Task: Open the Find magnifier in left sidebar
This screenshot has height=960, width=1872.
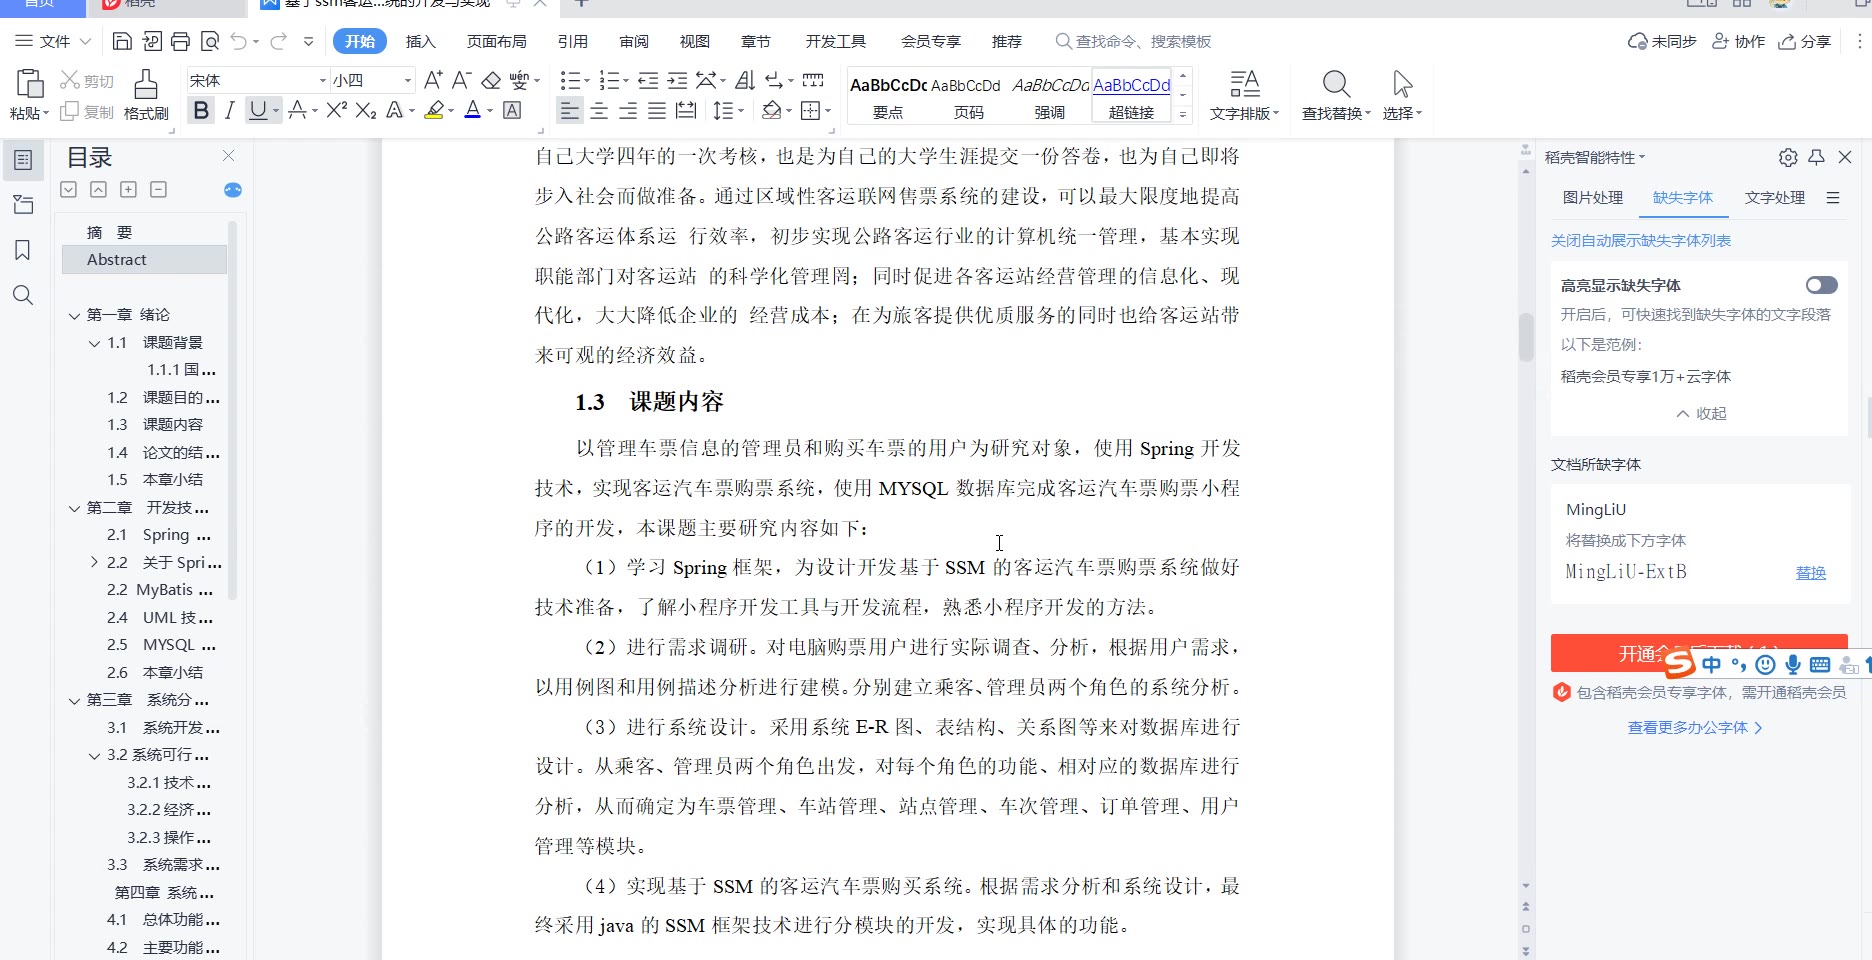Action: pos(23,295)
